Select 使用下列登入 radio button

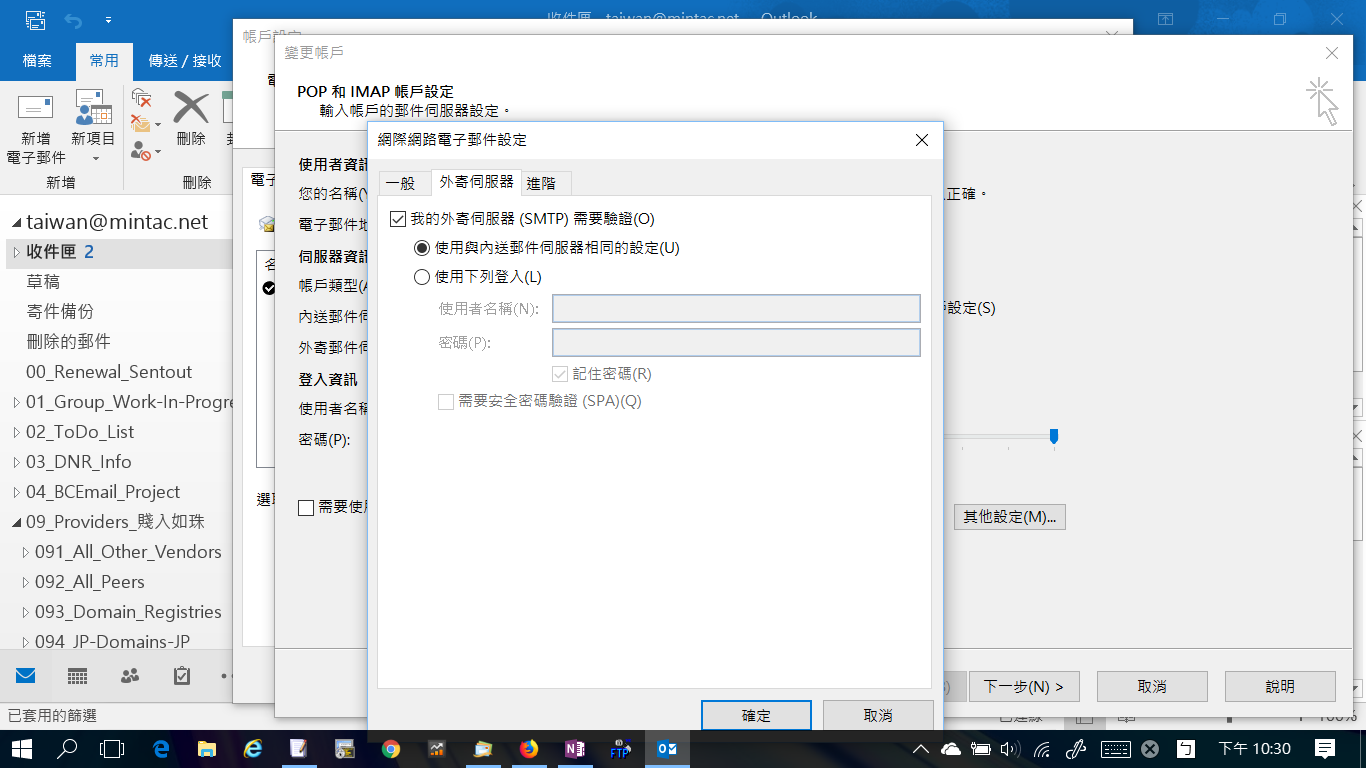coord(422,277)
